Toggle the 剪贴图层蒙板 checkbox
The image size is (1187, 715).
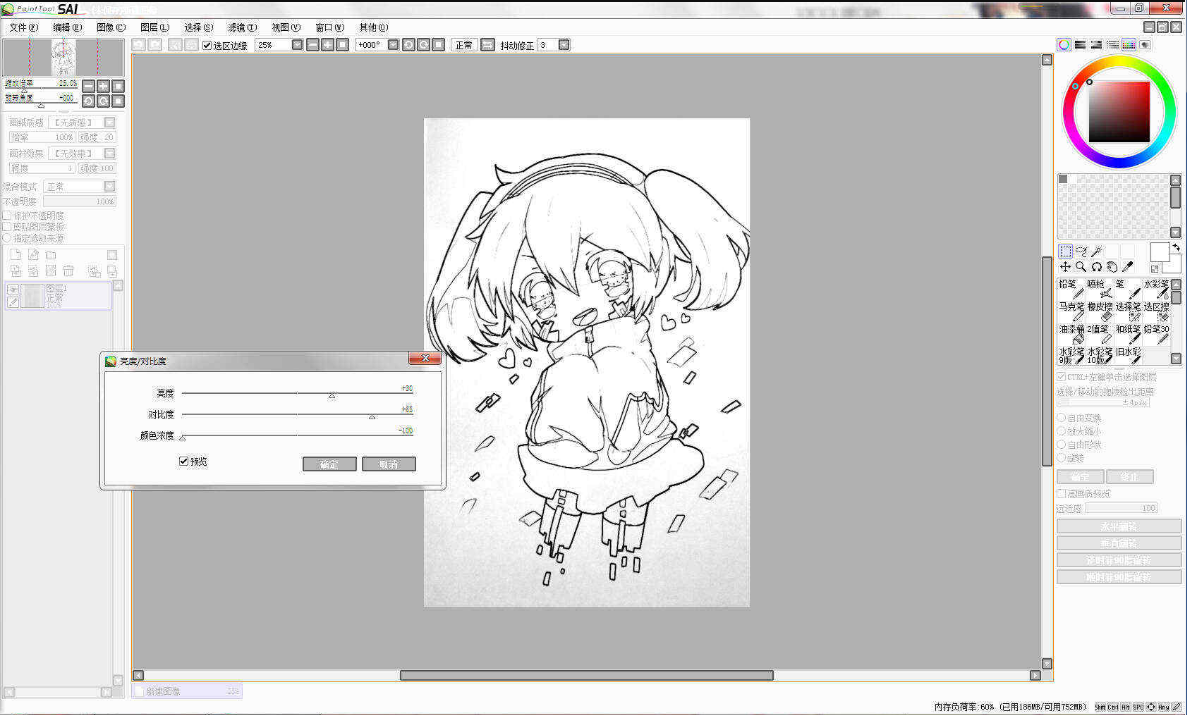[x=7, y=226]
